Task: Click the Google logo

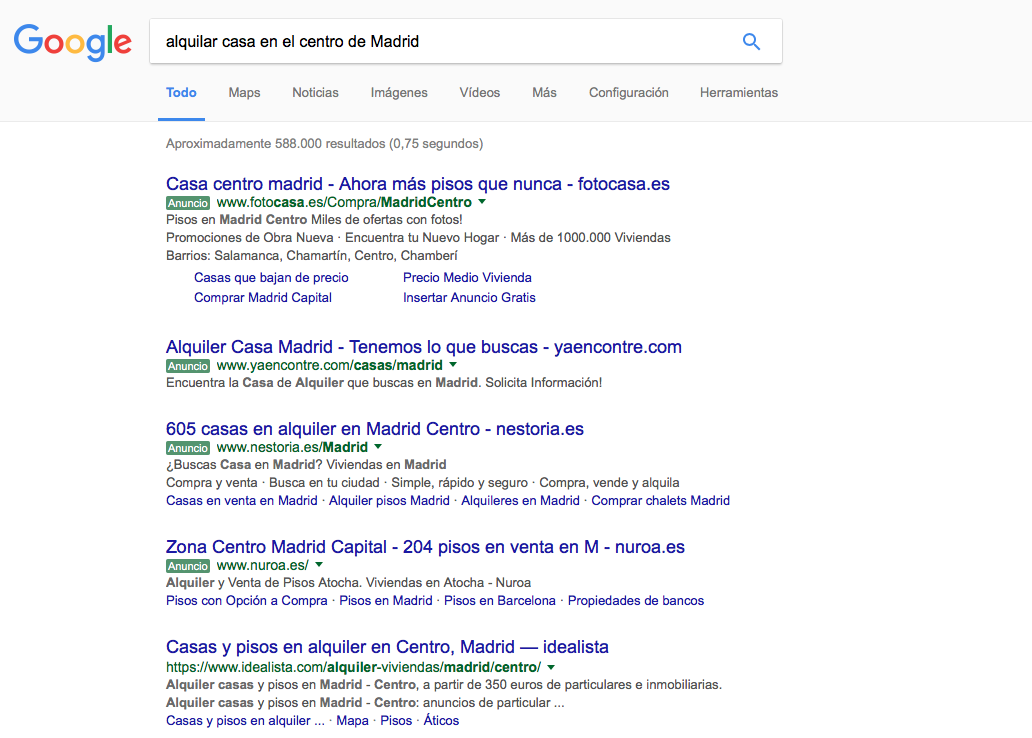Action: (72, 43)
